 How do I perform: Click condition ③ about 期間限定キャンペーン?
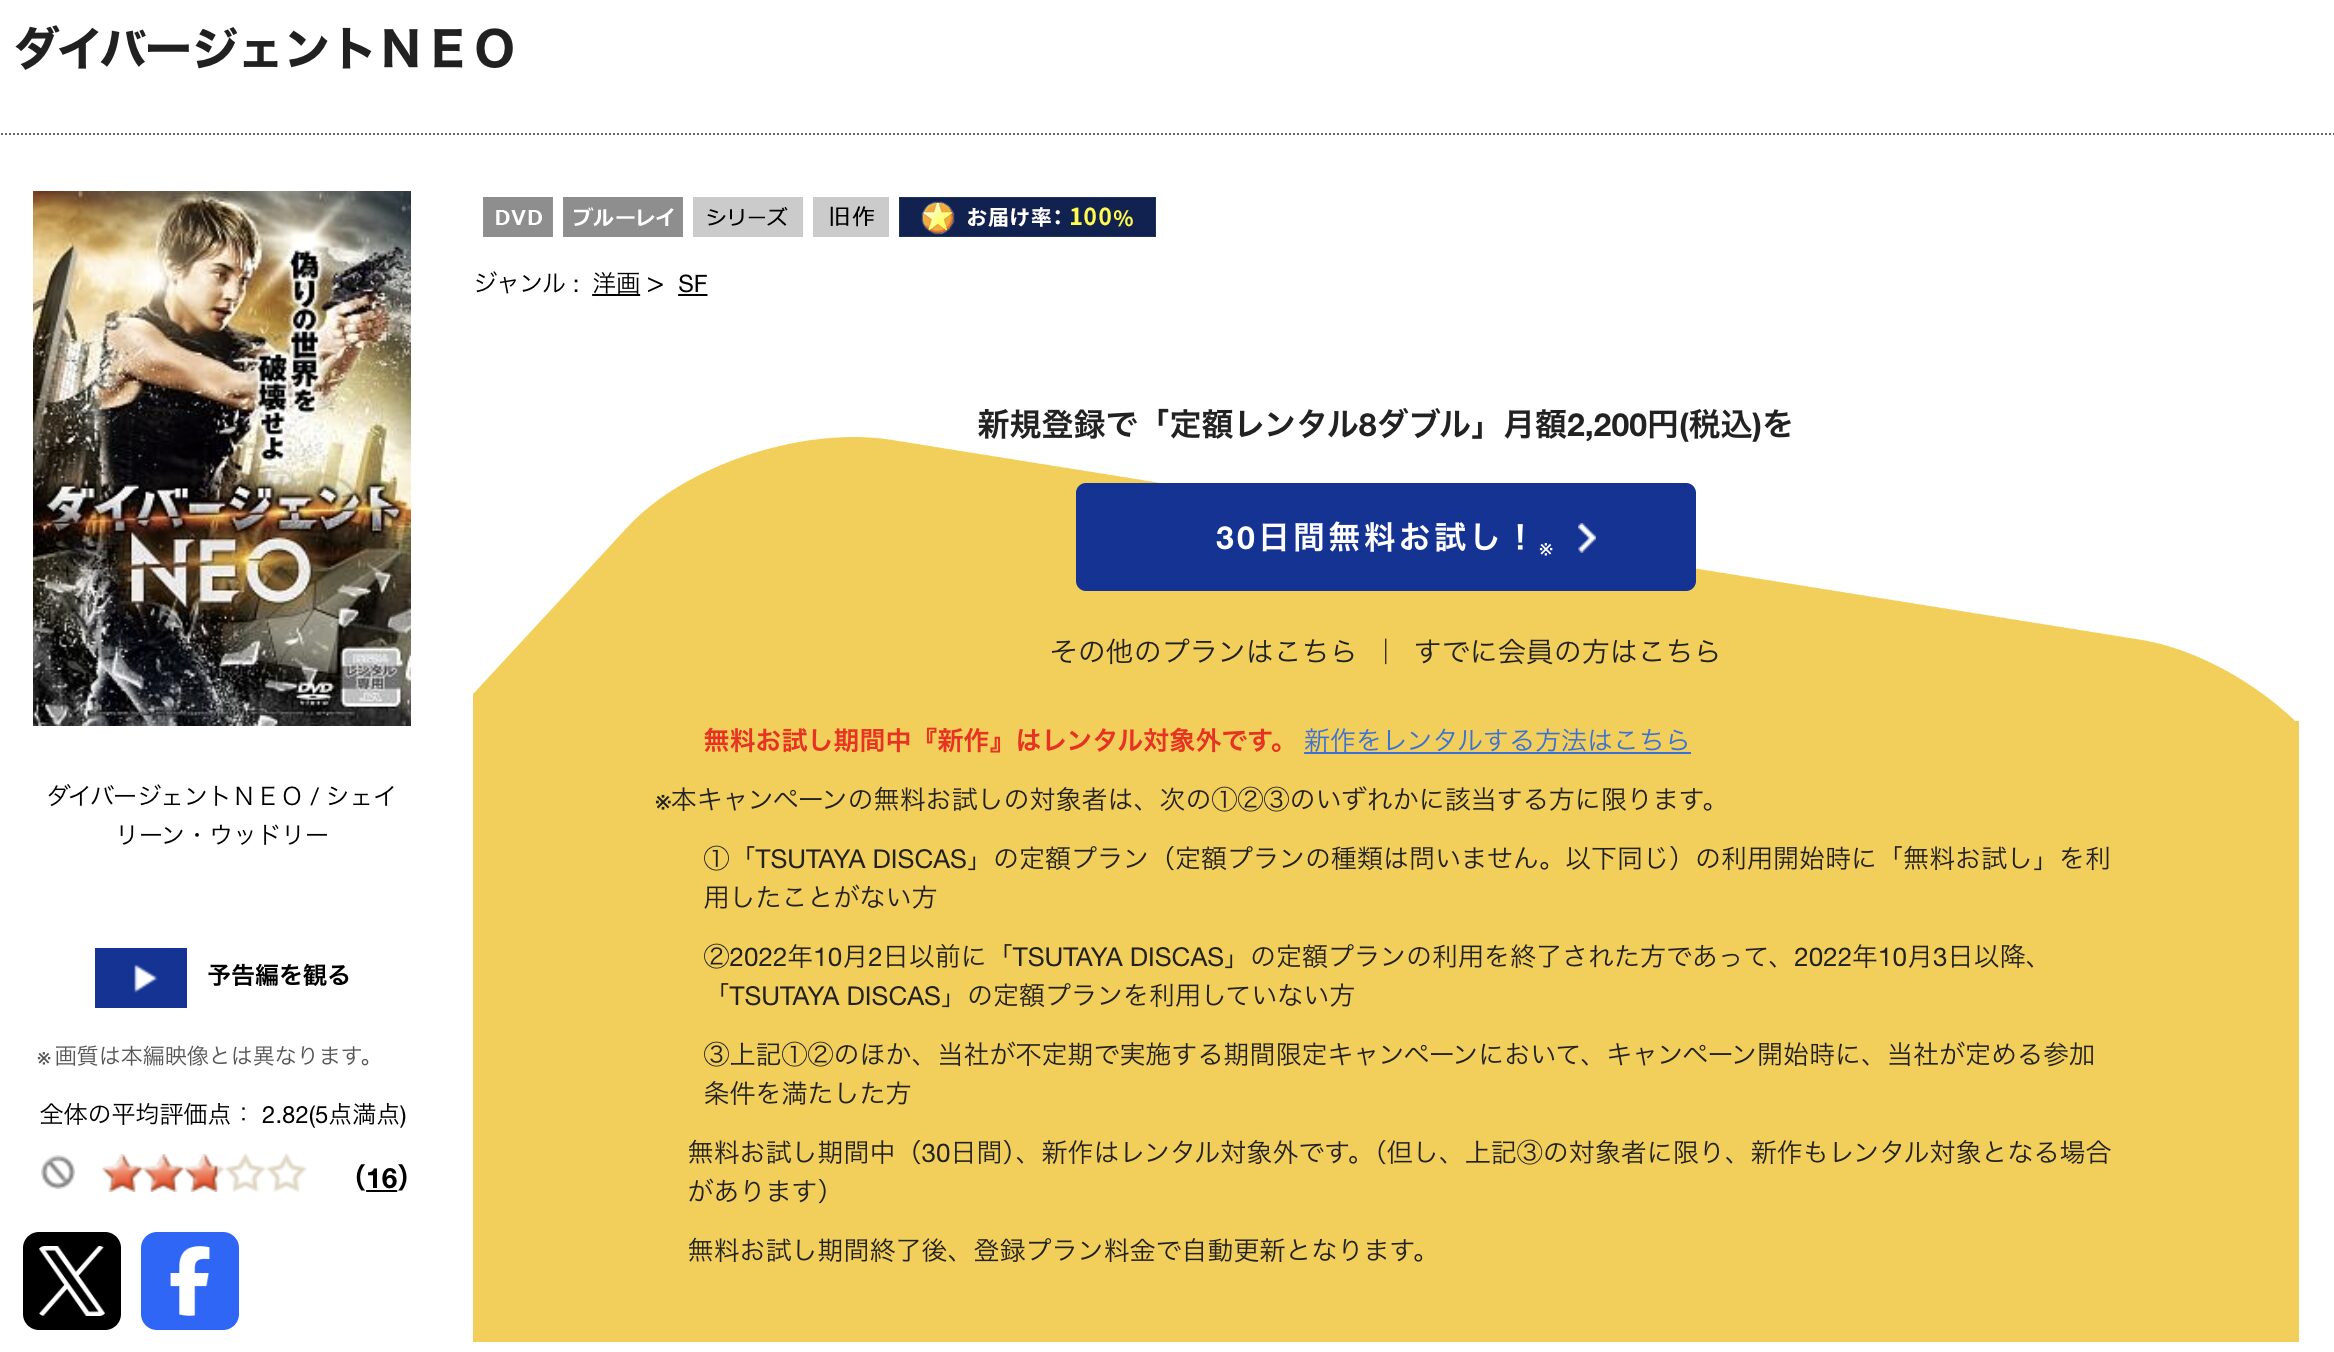point(1399,1073)
